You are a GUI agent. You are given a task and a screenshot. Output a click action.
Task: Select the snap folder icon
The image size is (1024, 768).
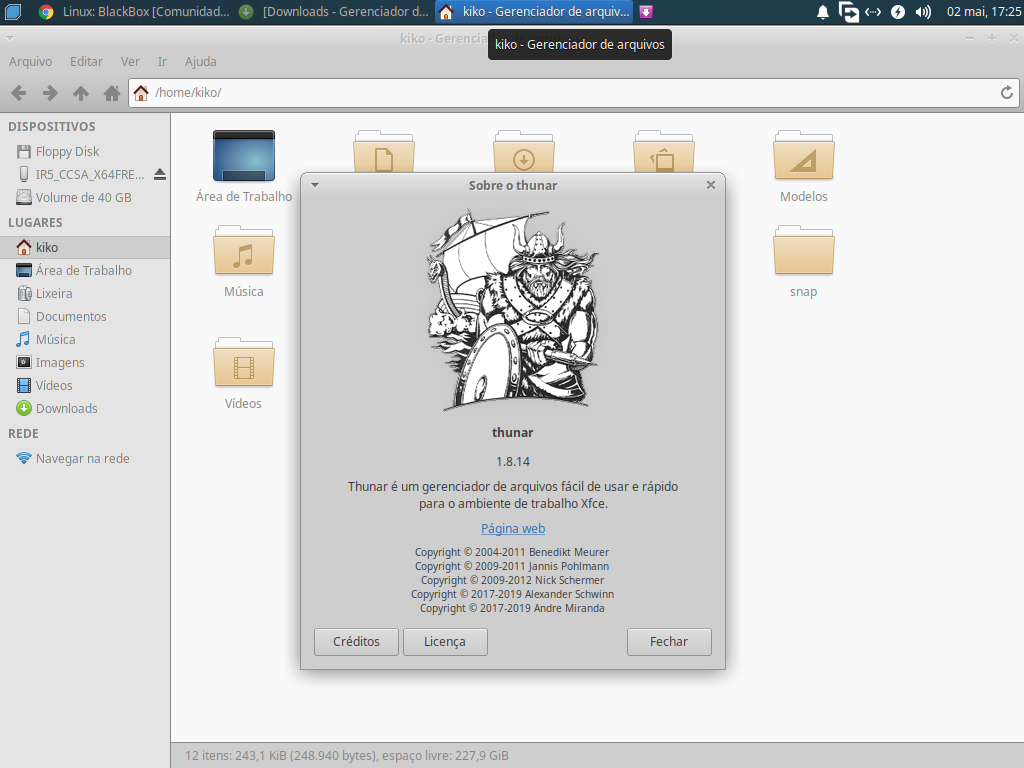point(803,251)
